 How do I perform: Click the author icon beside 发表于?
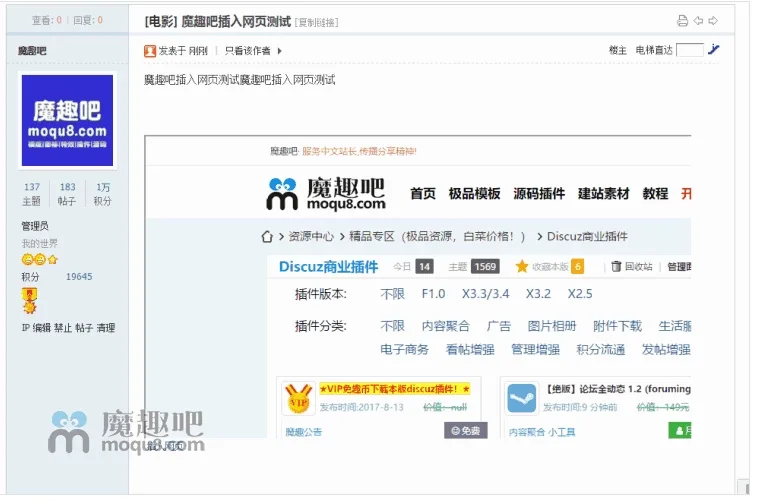[x=150, y=51]
